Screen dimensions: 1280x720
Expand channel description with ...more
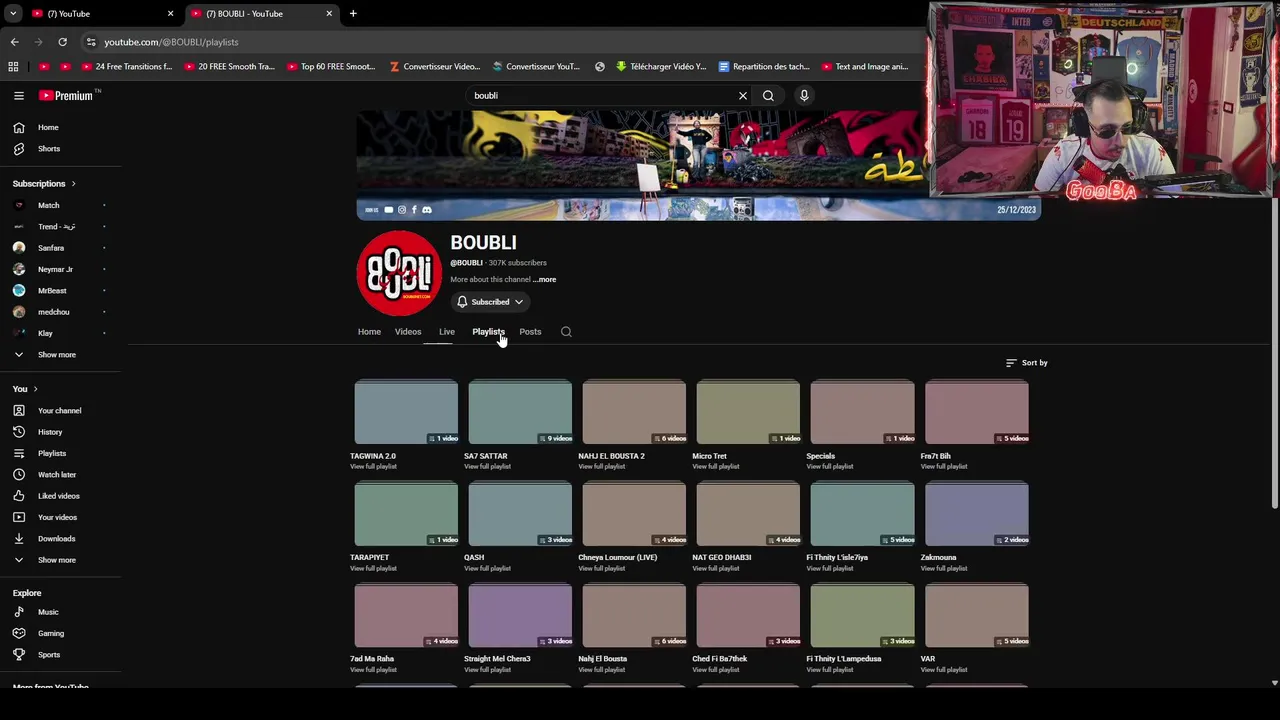click(x=544, y=280)
